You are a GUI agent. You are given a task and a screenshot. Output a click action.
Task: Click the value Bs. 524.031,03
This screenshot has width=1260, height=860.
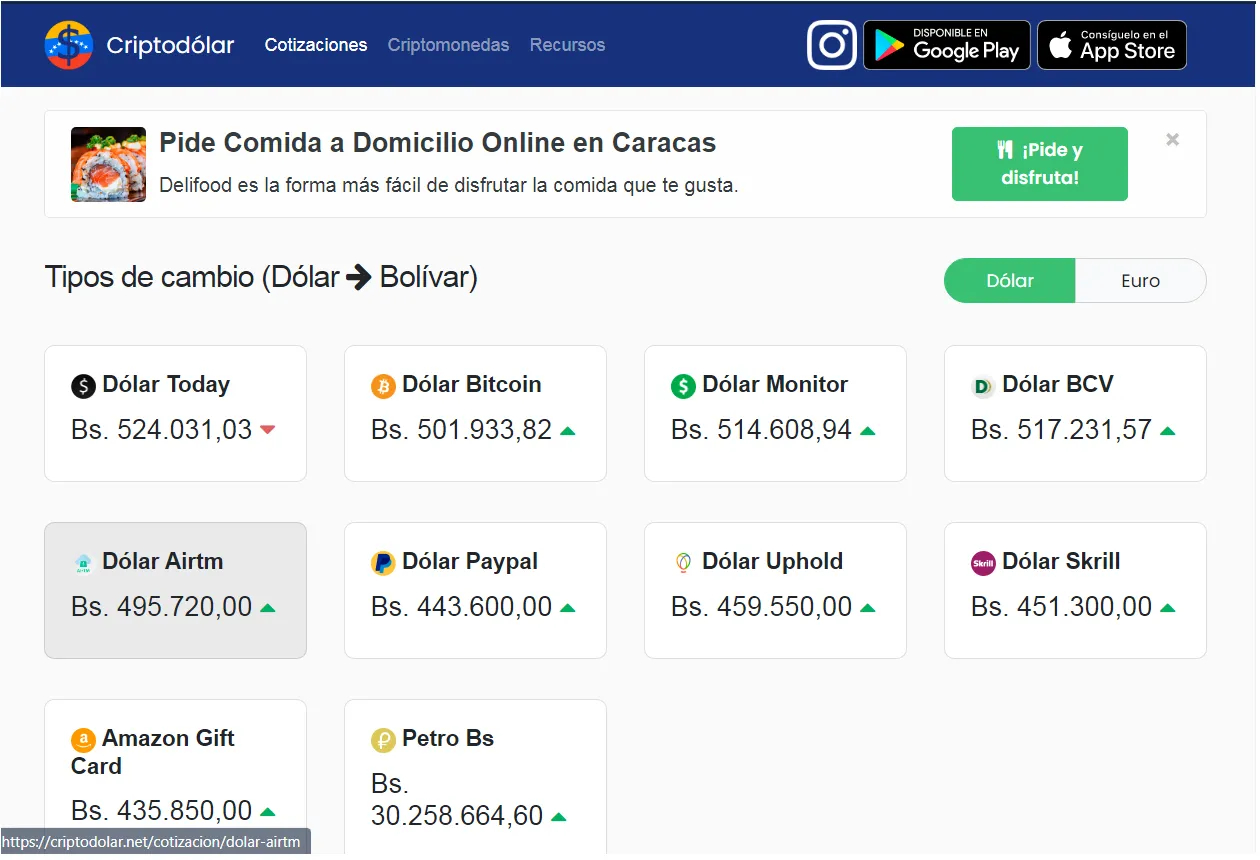(162, 430)
